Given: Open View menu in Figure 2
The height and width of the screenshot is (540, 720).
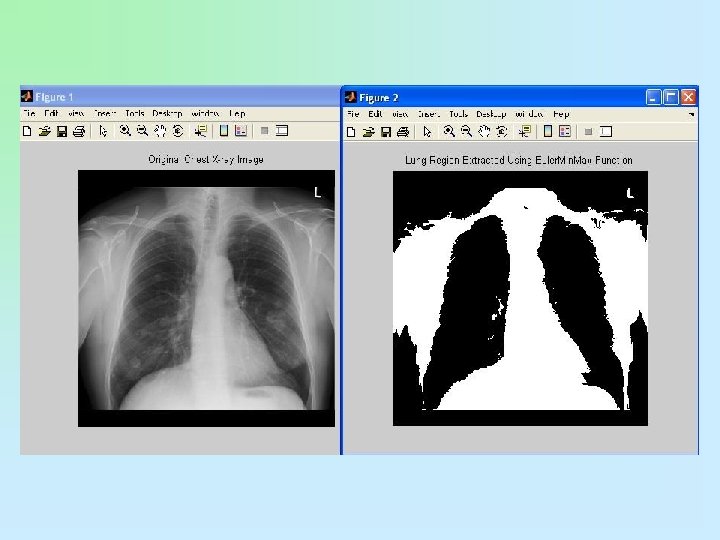Looking at the screenshot, I should click(x=400, y=114).
